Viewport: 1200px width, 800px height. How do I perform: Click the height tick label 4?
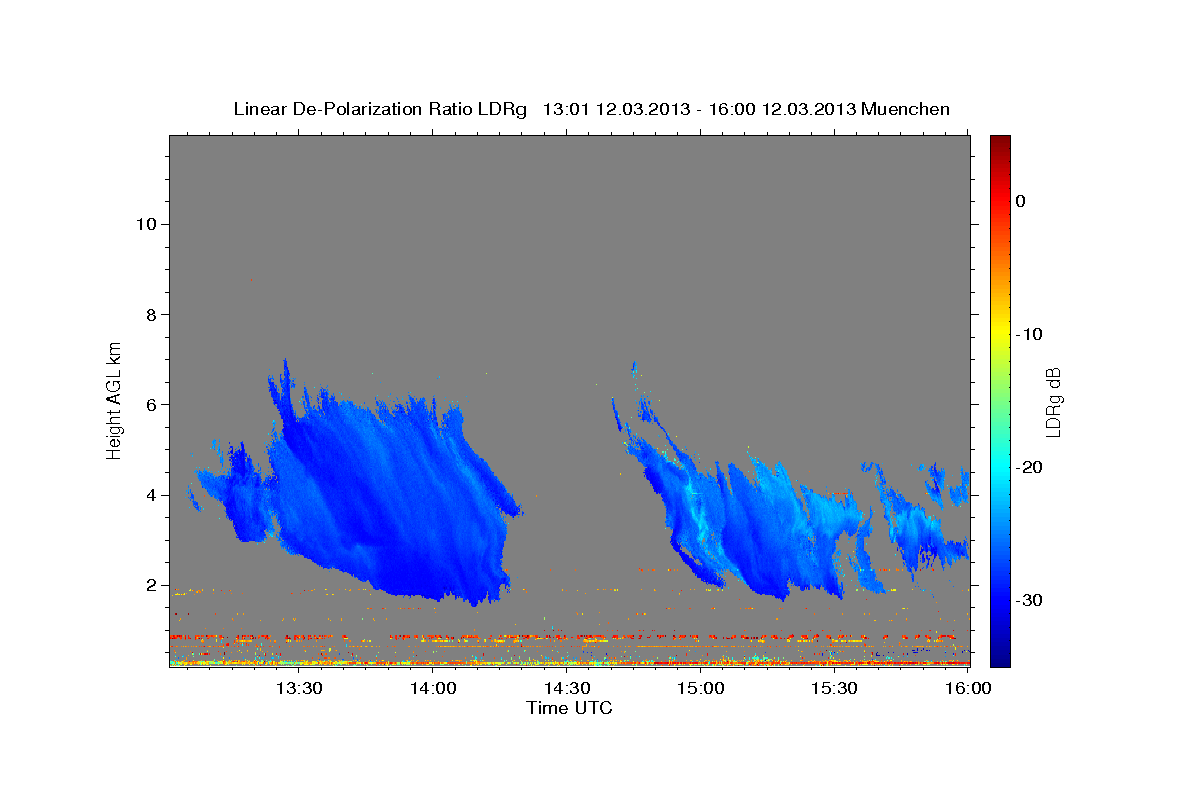pos(151,495)
